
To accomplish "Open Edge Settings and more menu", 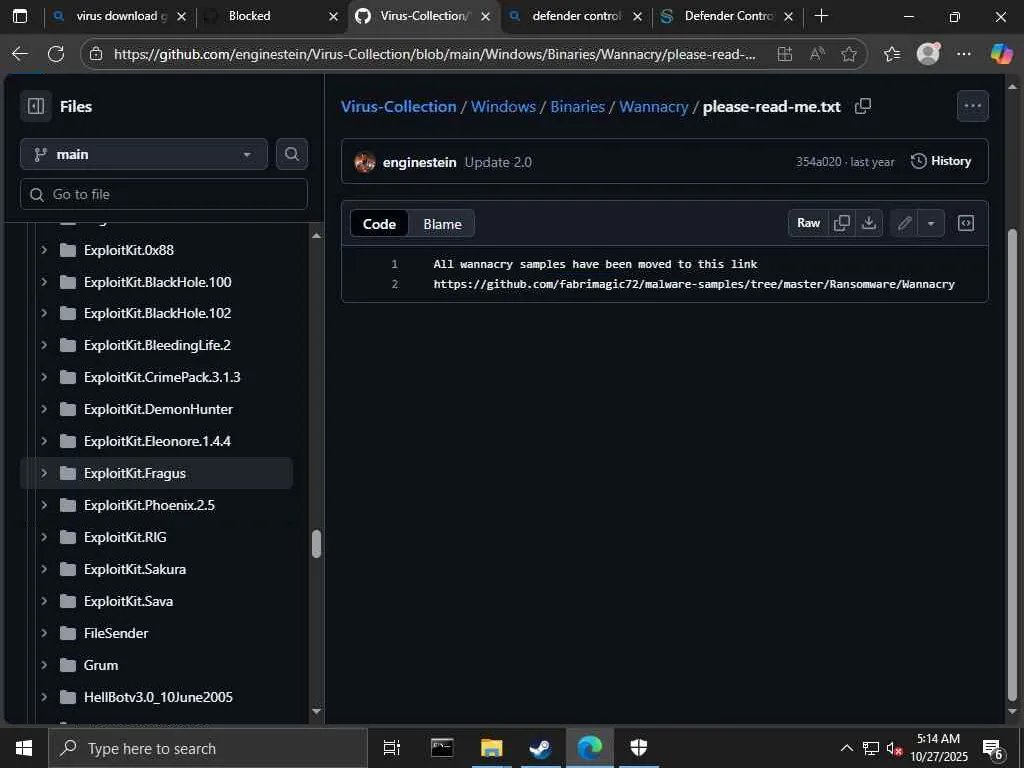I will coord(964,54).
